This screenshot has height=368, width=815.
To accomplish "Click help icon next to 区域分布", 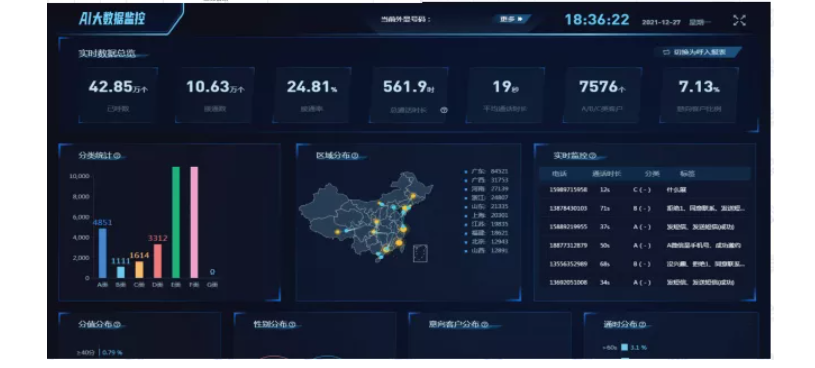I will click(x=355, y=155).
